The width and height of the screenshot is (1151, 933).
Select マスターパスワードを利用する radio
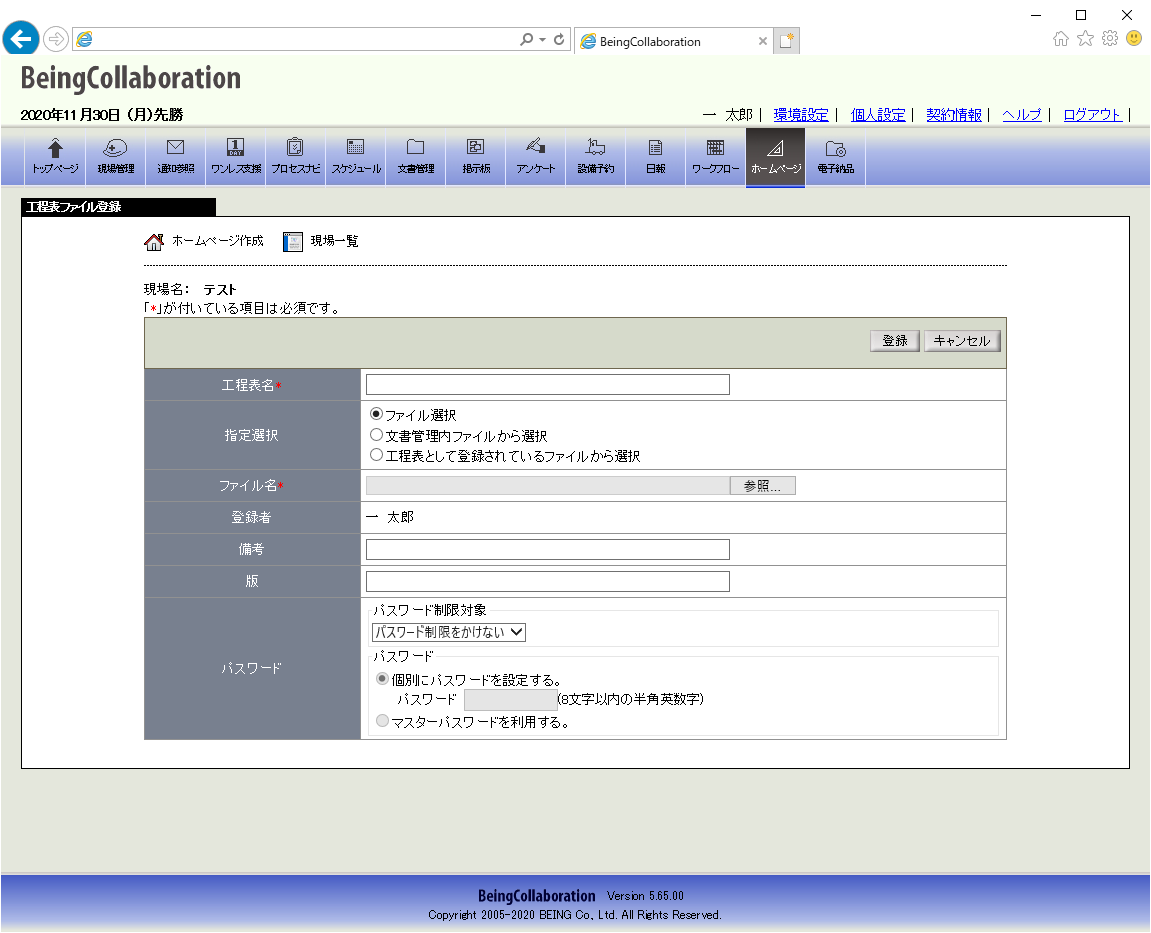tap(382, 721)
